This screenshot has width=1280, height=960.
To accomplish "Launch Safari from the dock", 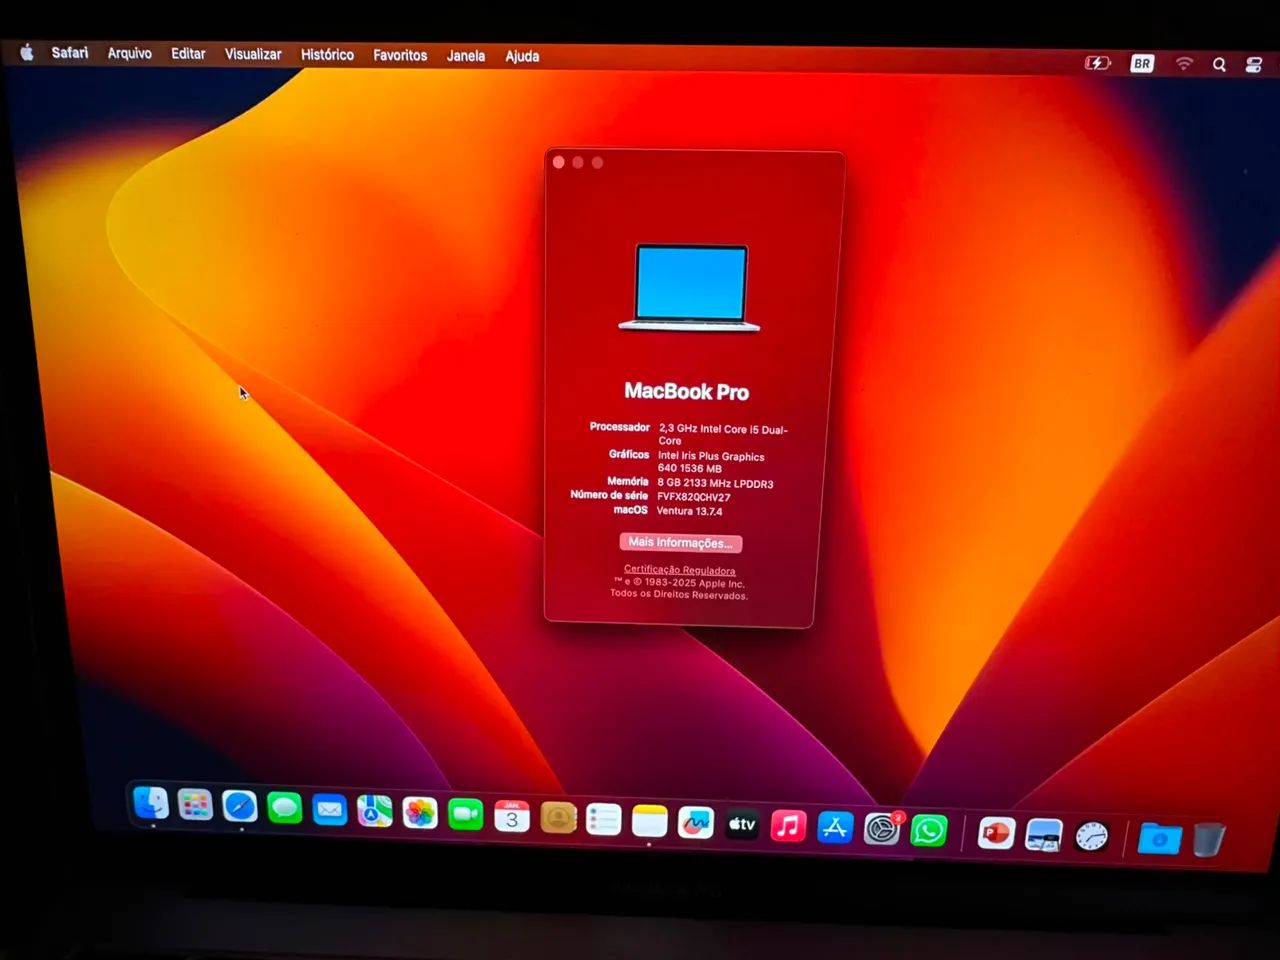I will point(240,806).
